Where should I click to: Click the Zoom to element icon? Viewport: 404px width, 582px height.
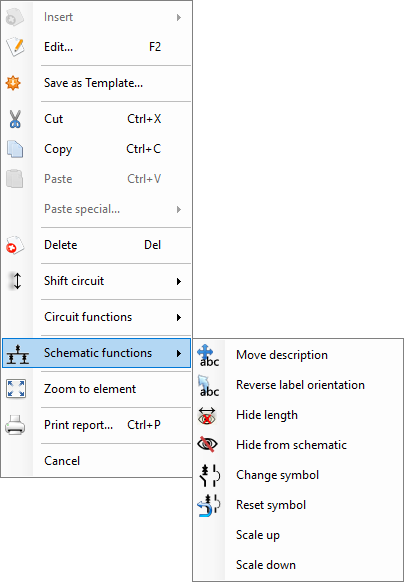[16, 389]
